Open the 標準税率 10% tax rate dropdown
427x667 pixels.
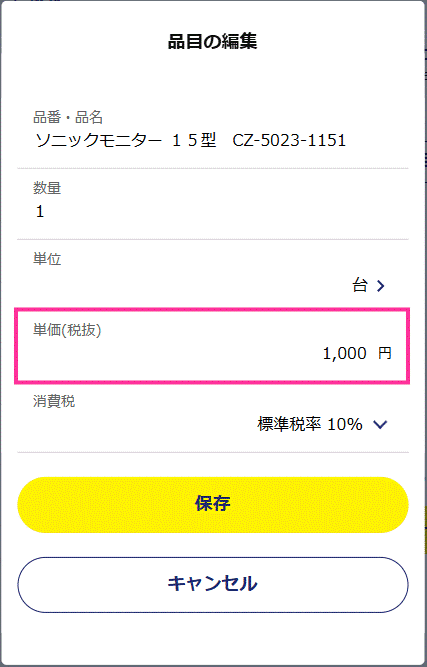tap(322, 424)
